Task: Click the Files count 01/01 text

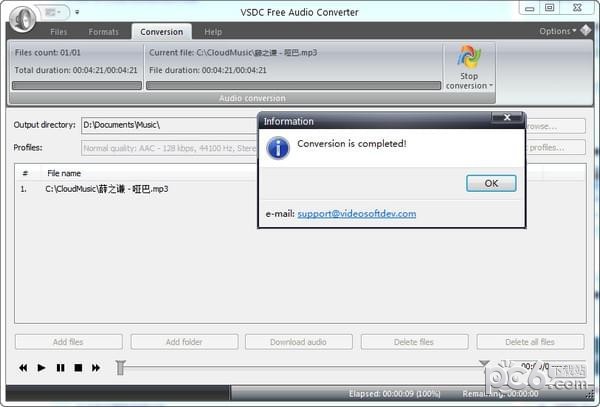Action: [x=47, y=52]
